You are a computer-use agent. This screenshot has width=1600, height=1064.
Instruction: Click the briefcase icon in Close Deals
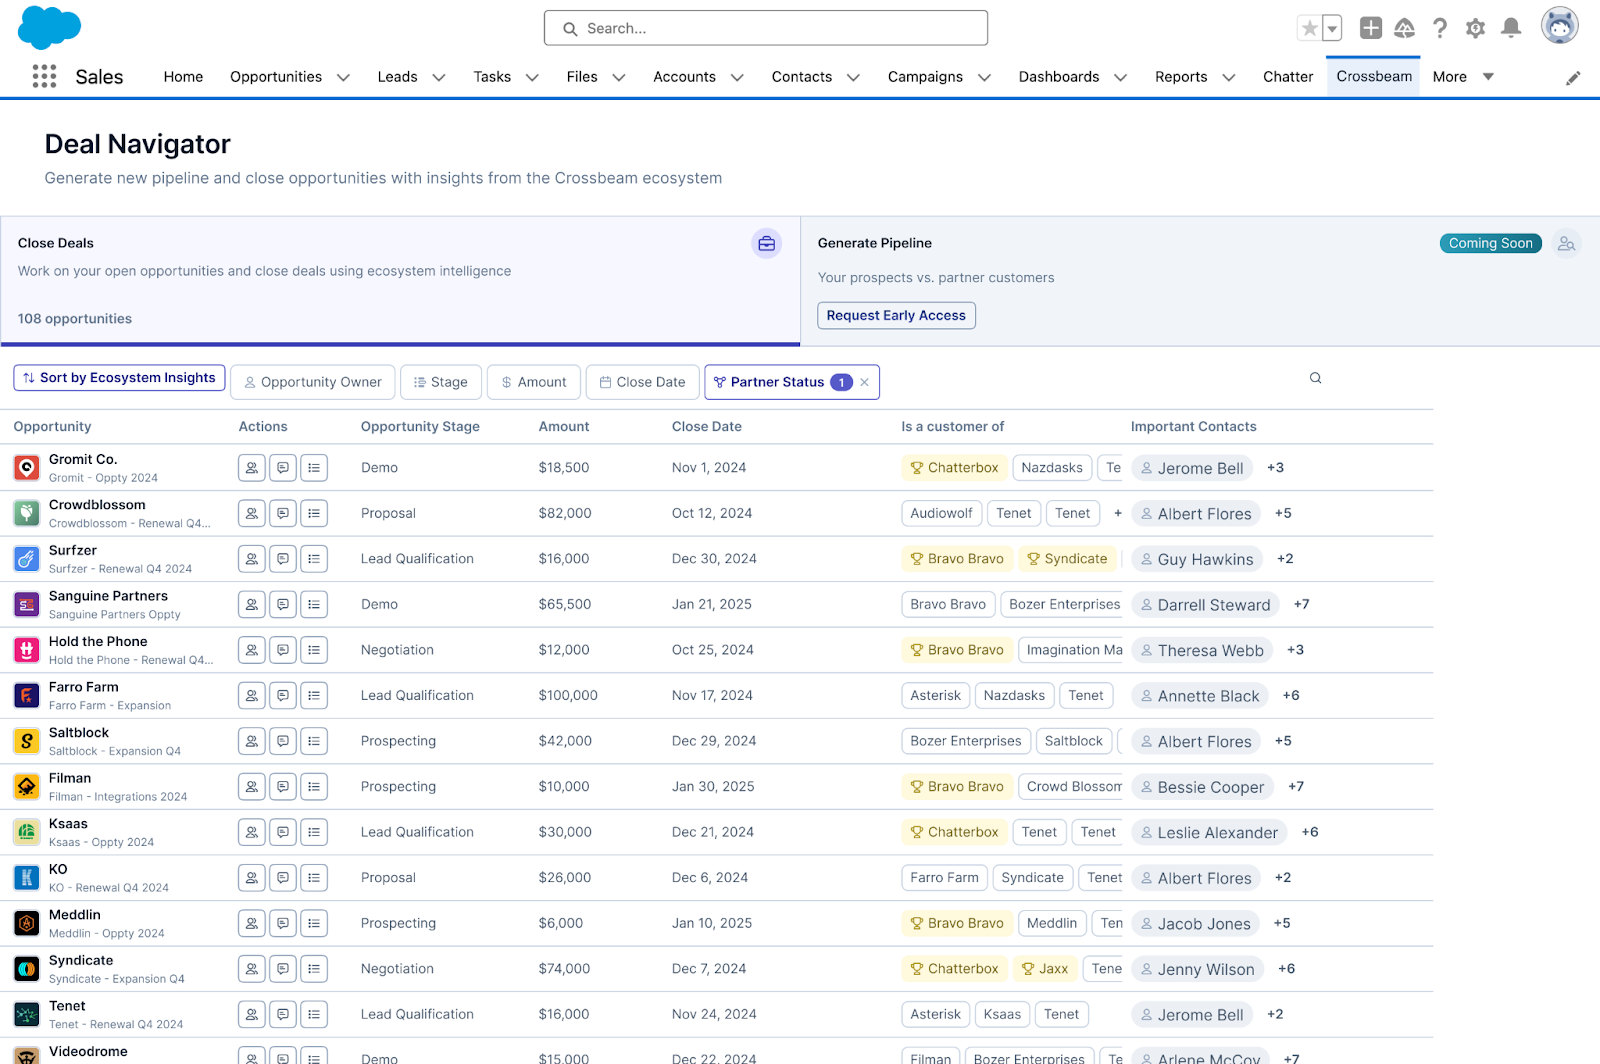[767, 243]
